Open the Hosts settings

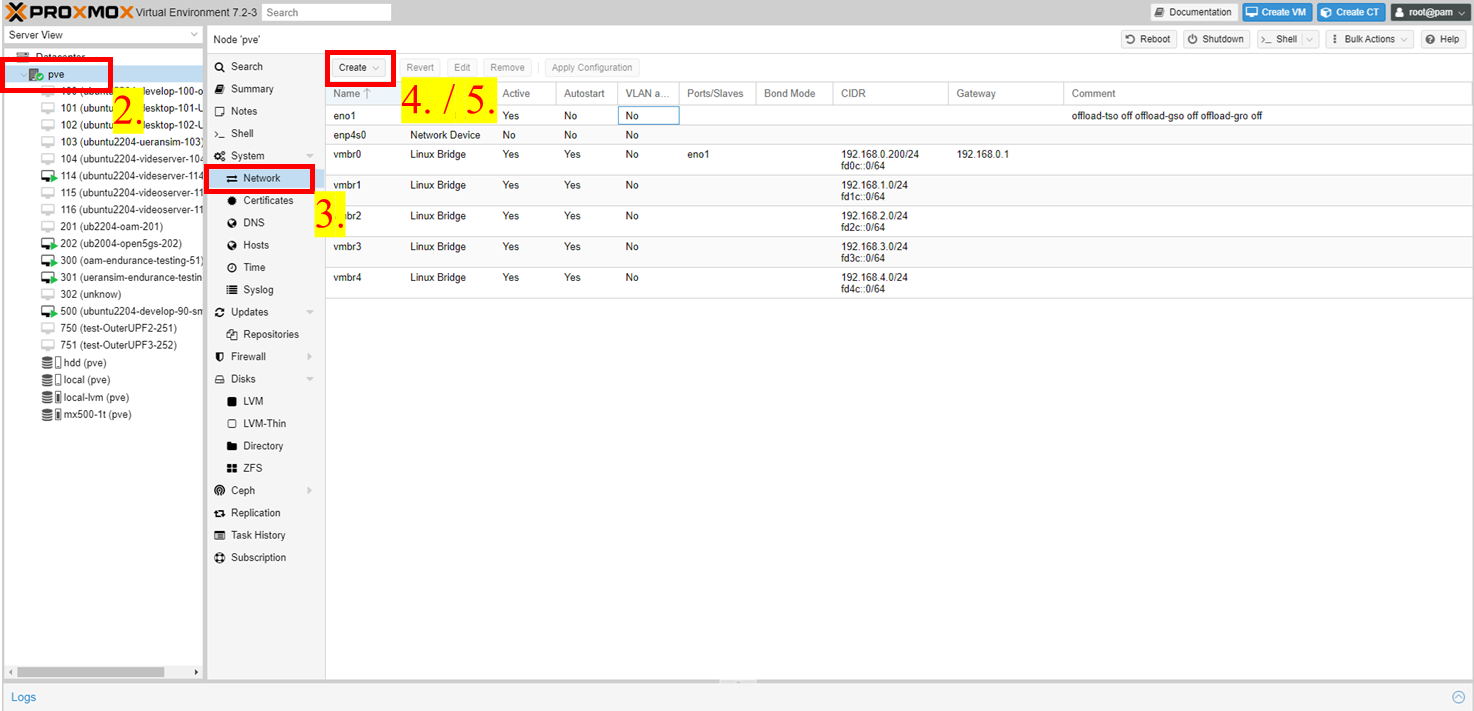(256, 245)
